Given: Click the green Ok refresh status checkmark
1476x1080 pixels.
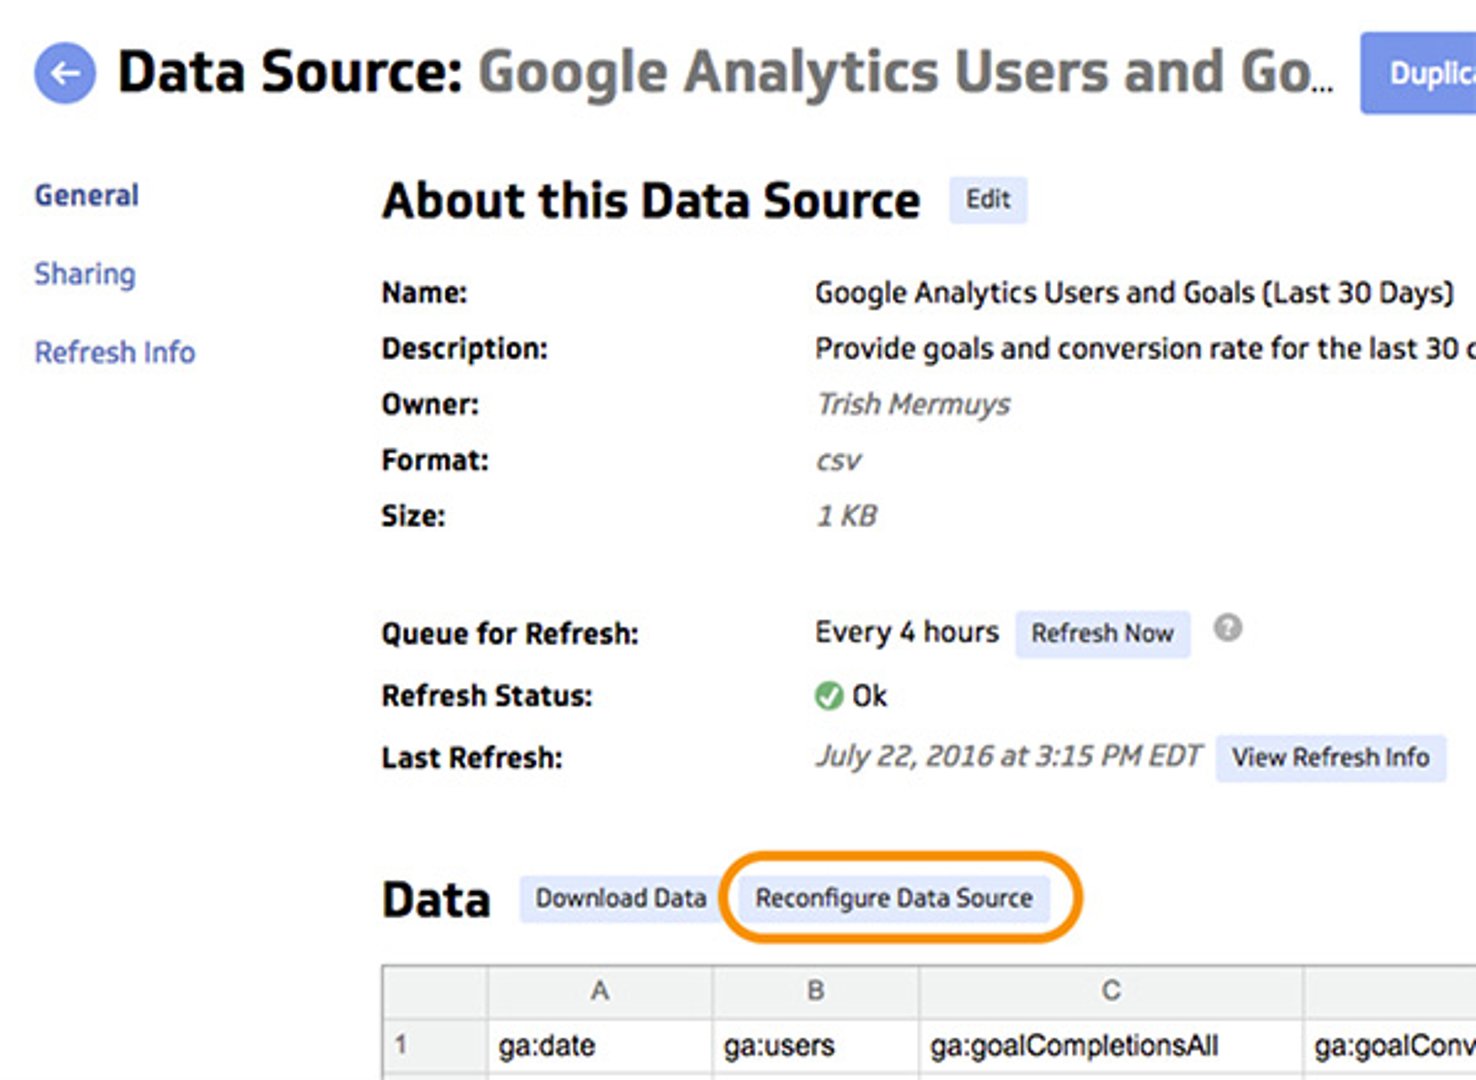Looking at the screenshot, I should [x=828, y=696].
